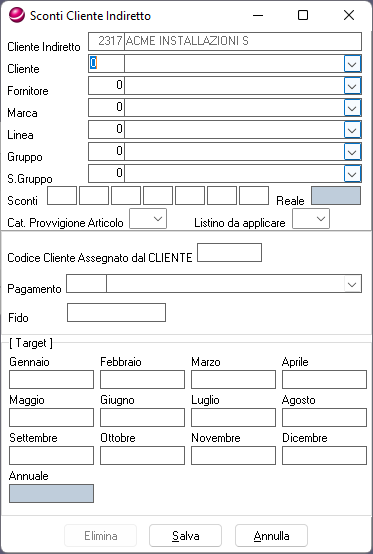Viewport: 373px width, 554px height.
Task: Open the Gruppo dropdown arrow
Action: (x=352, y=152)
